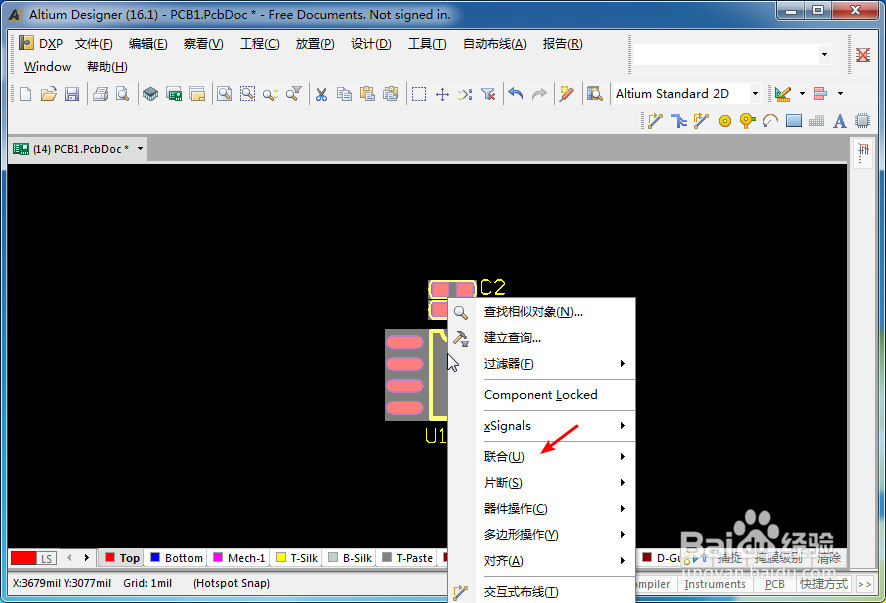The height and width of the screenshot is (603, 886).
Task: Open the 放置(P) menu
Action: click(x=315, y=44)
